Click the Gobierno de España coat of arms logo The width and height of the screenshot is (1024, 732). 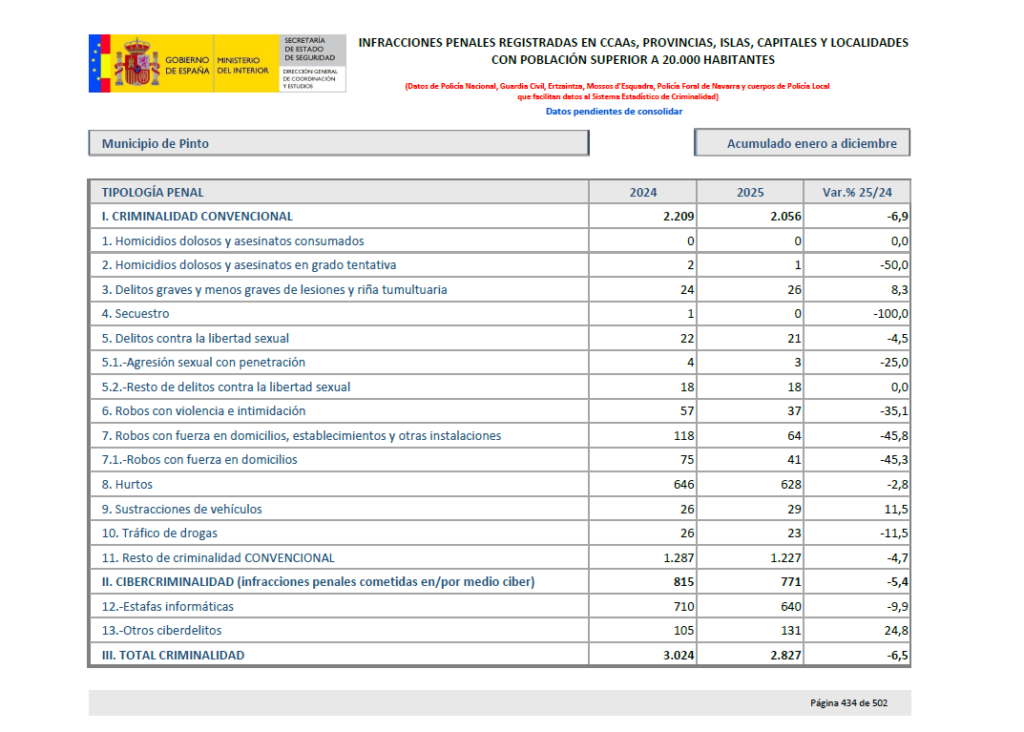click(x=135, y=64)
